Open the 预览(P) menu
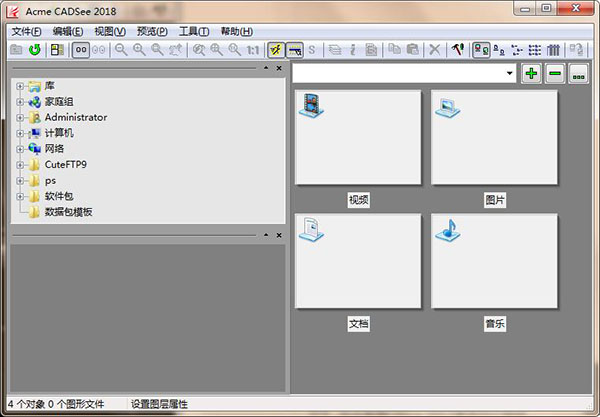This screenshot has width=600, height=417. point(152,31)
